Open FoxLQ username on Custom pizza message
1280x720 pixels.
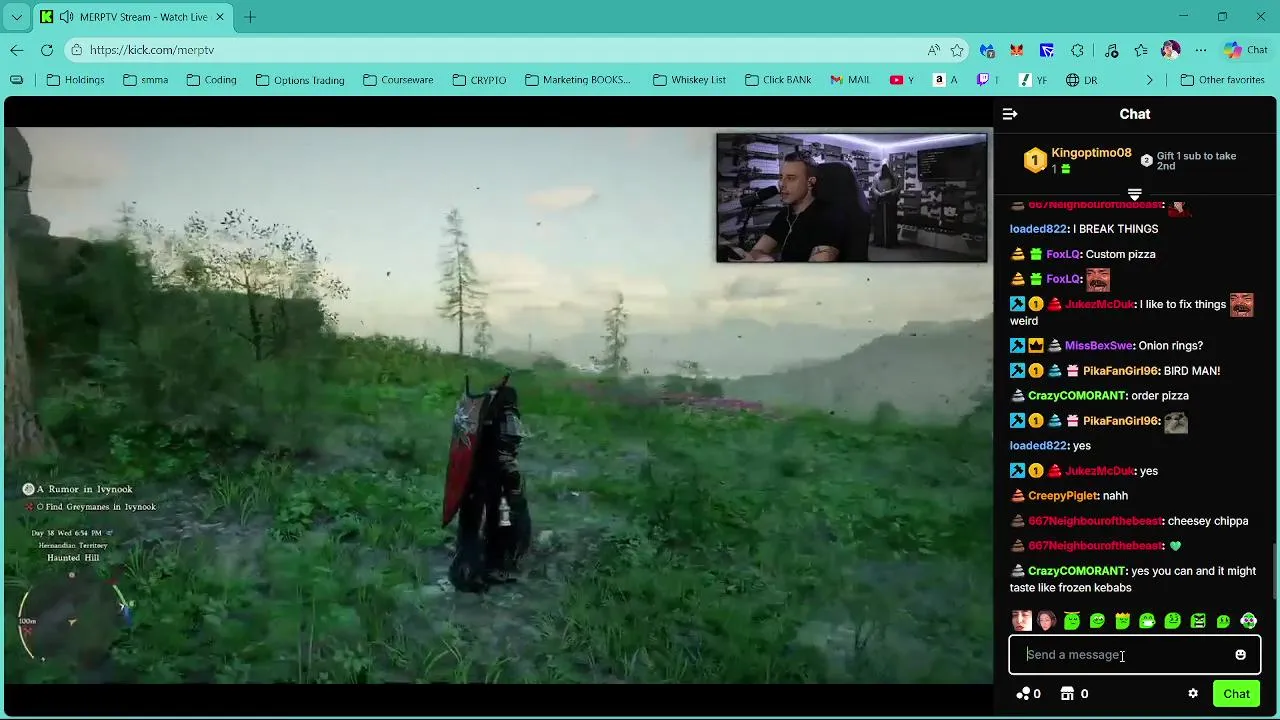click(1063, 254)
